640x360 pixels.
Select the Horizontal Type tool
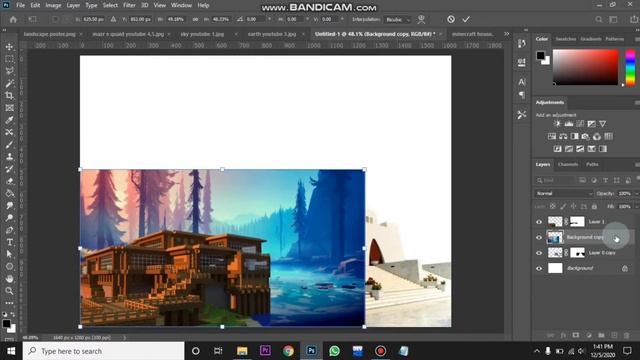pos(9,242)
